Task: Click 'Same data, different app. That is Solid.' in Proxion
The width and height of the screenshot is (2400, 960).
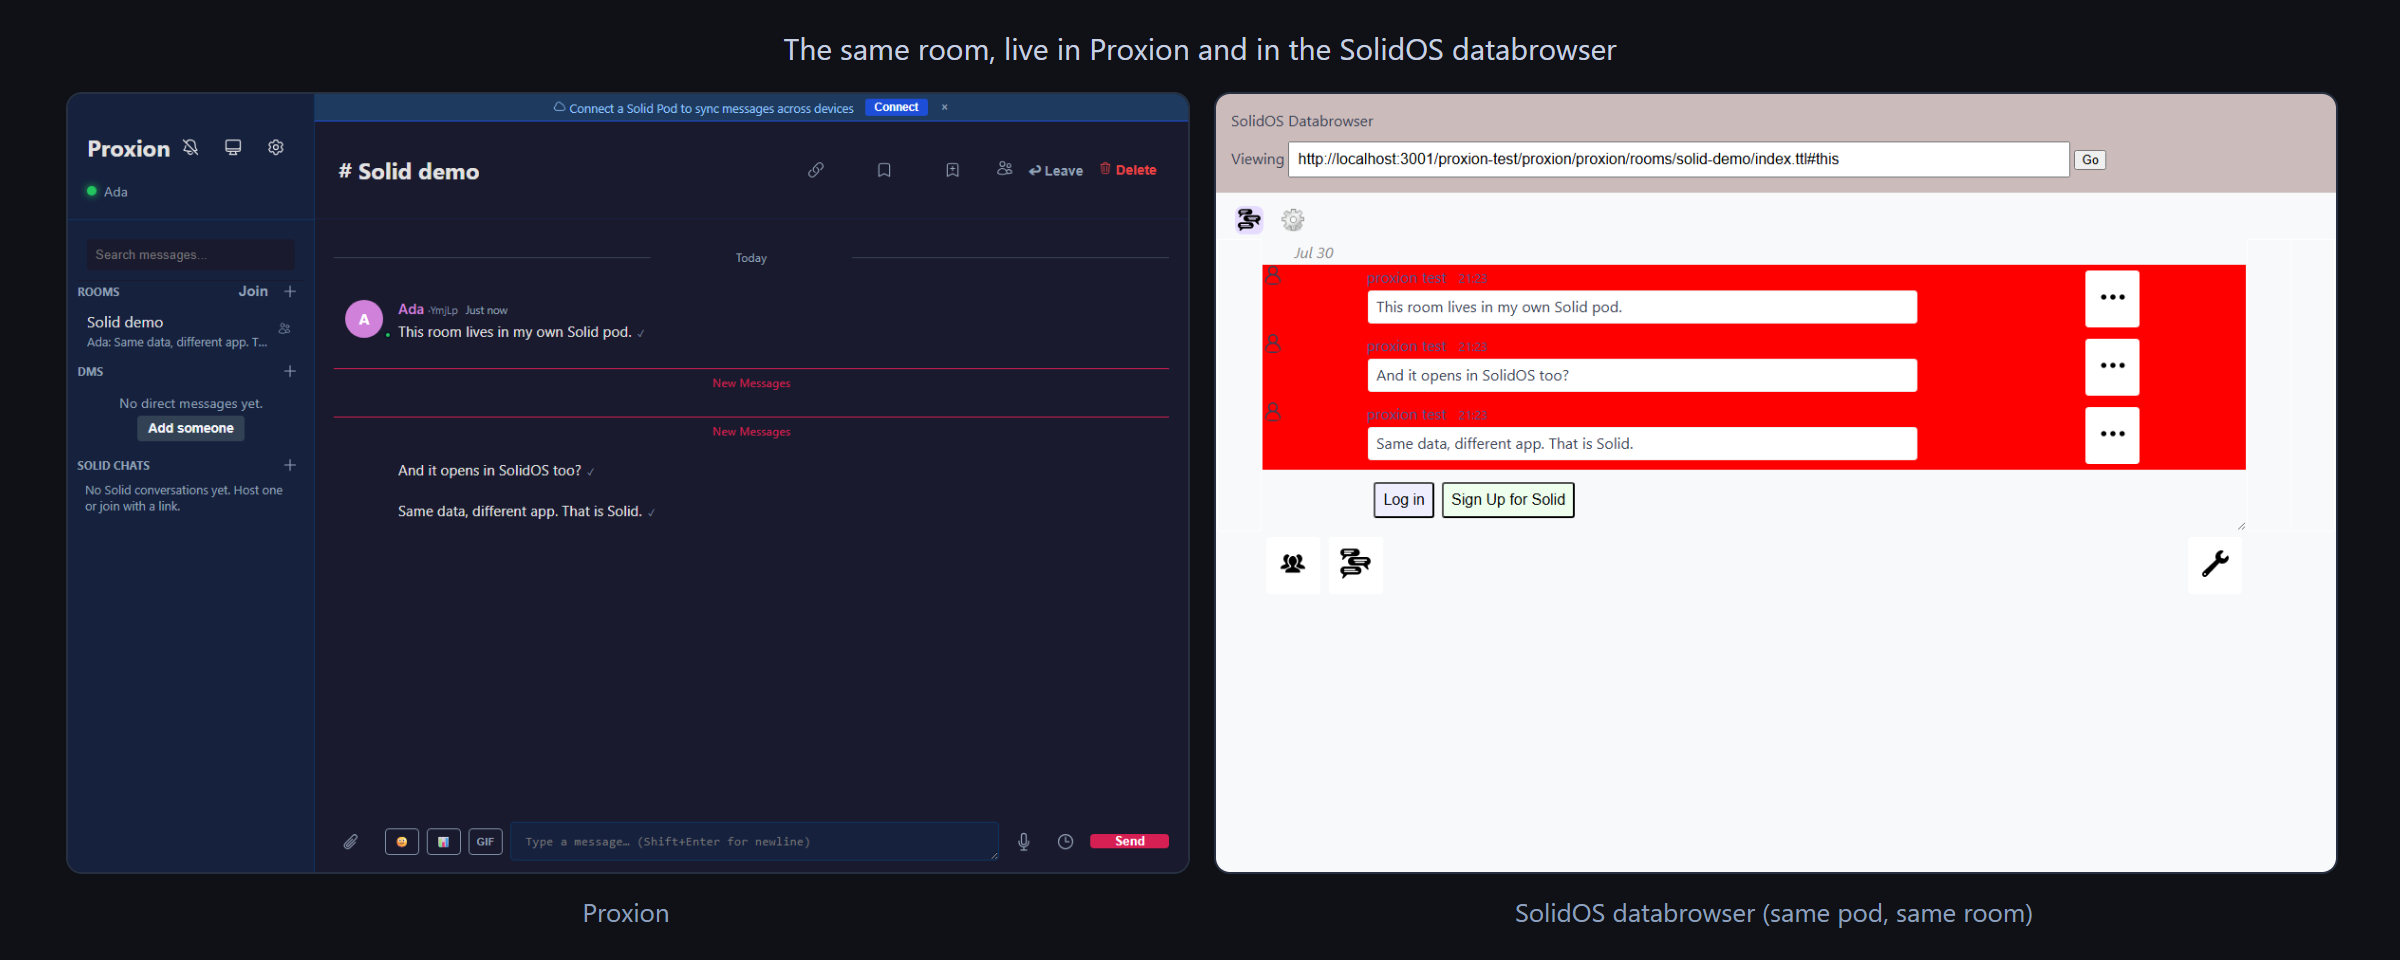Action: (x=520, y=511)
